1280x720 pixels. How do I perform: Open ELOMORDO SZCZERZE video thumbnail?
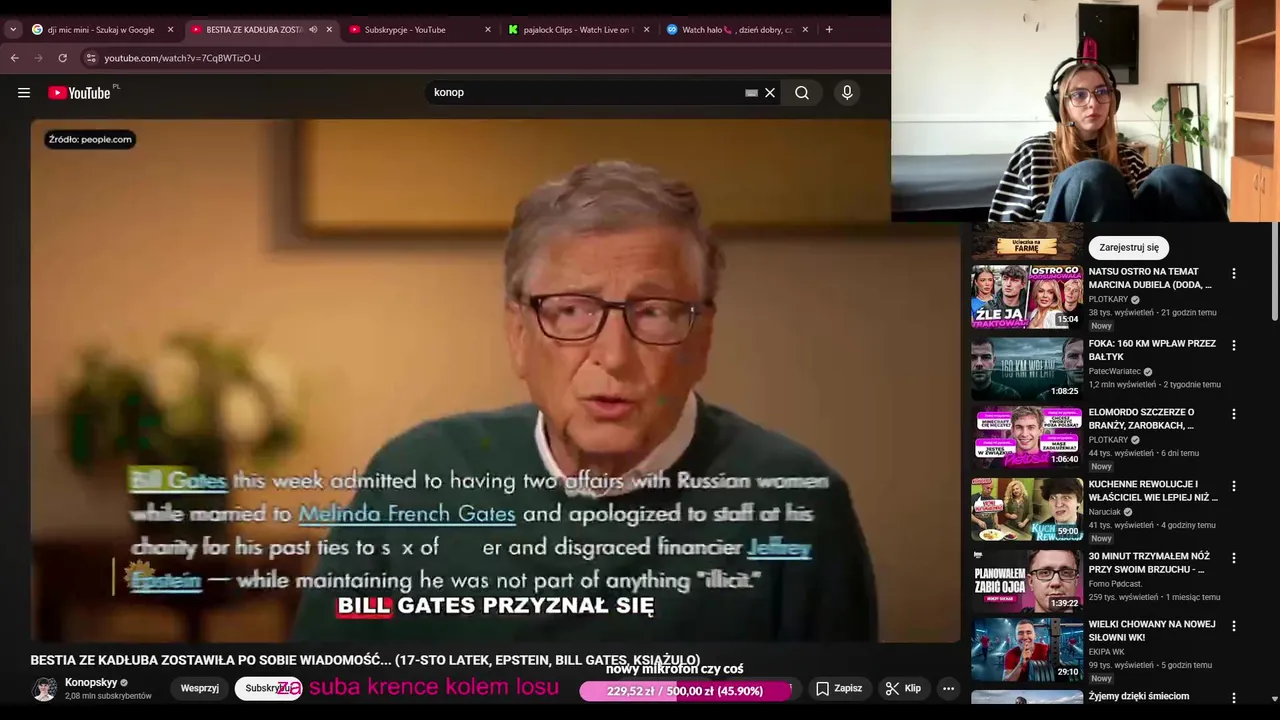[x=1027, y=437]
